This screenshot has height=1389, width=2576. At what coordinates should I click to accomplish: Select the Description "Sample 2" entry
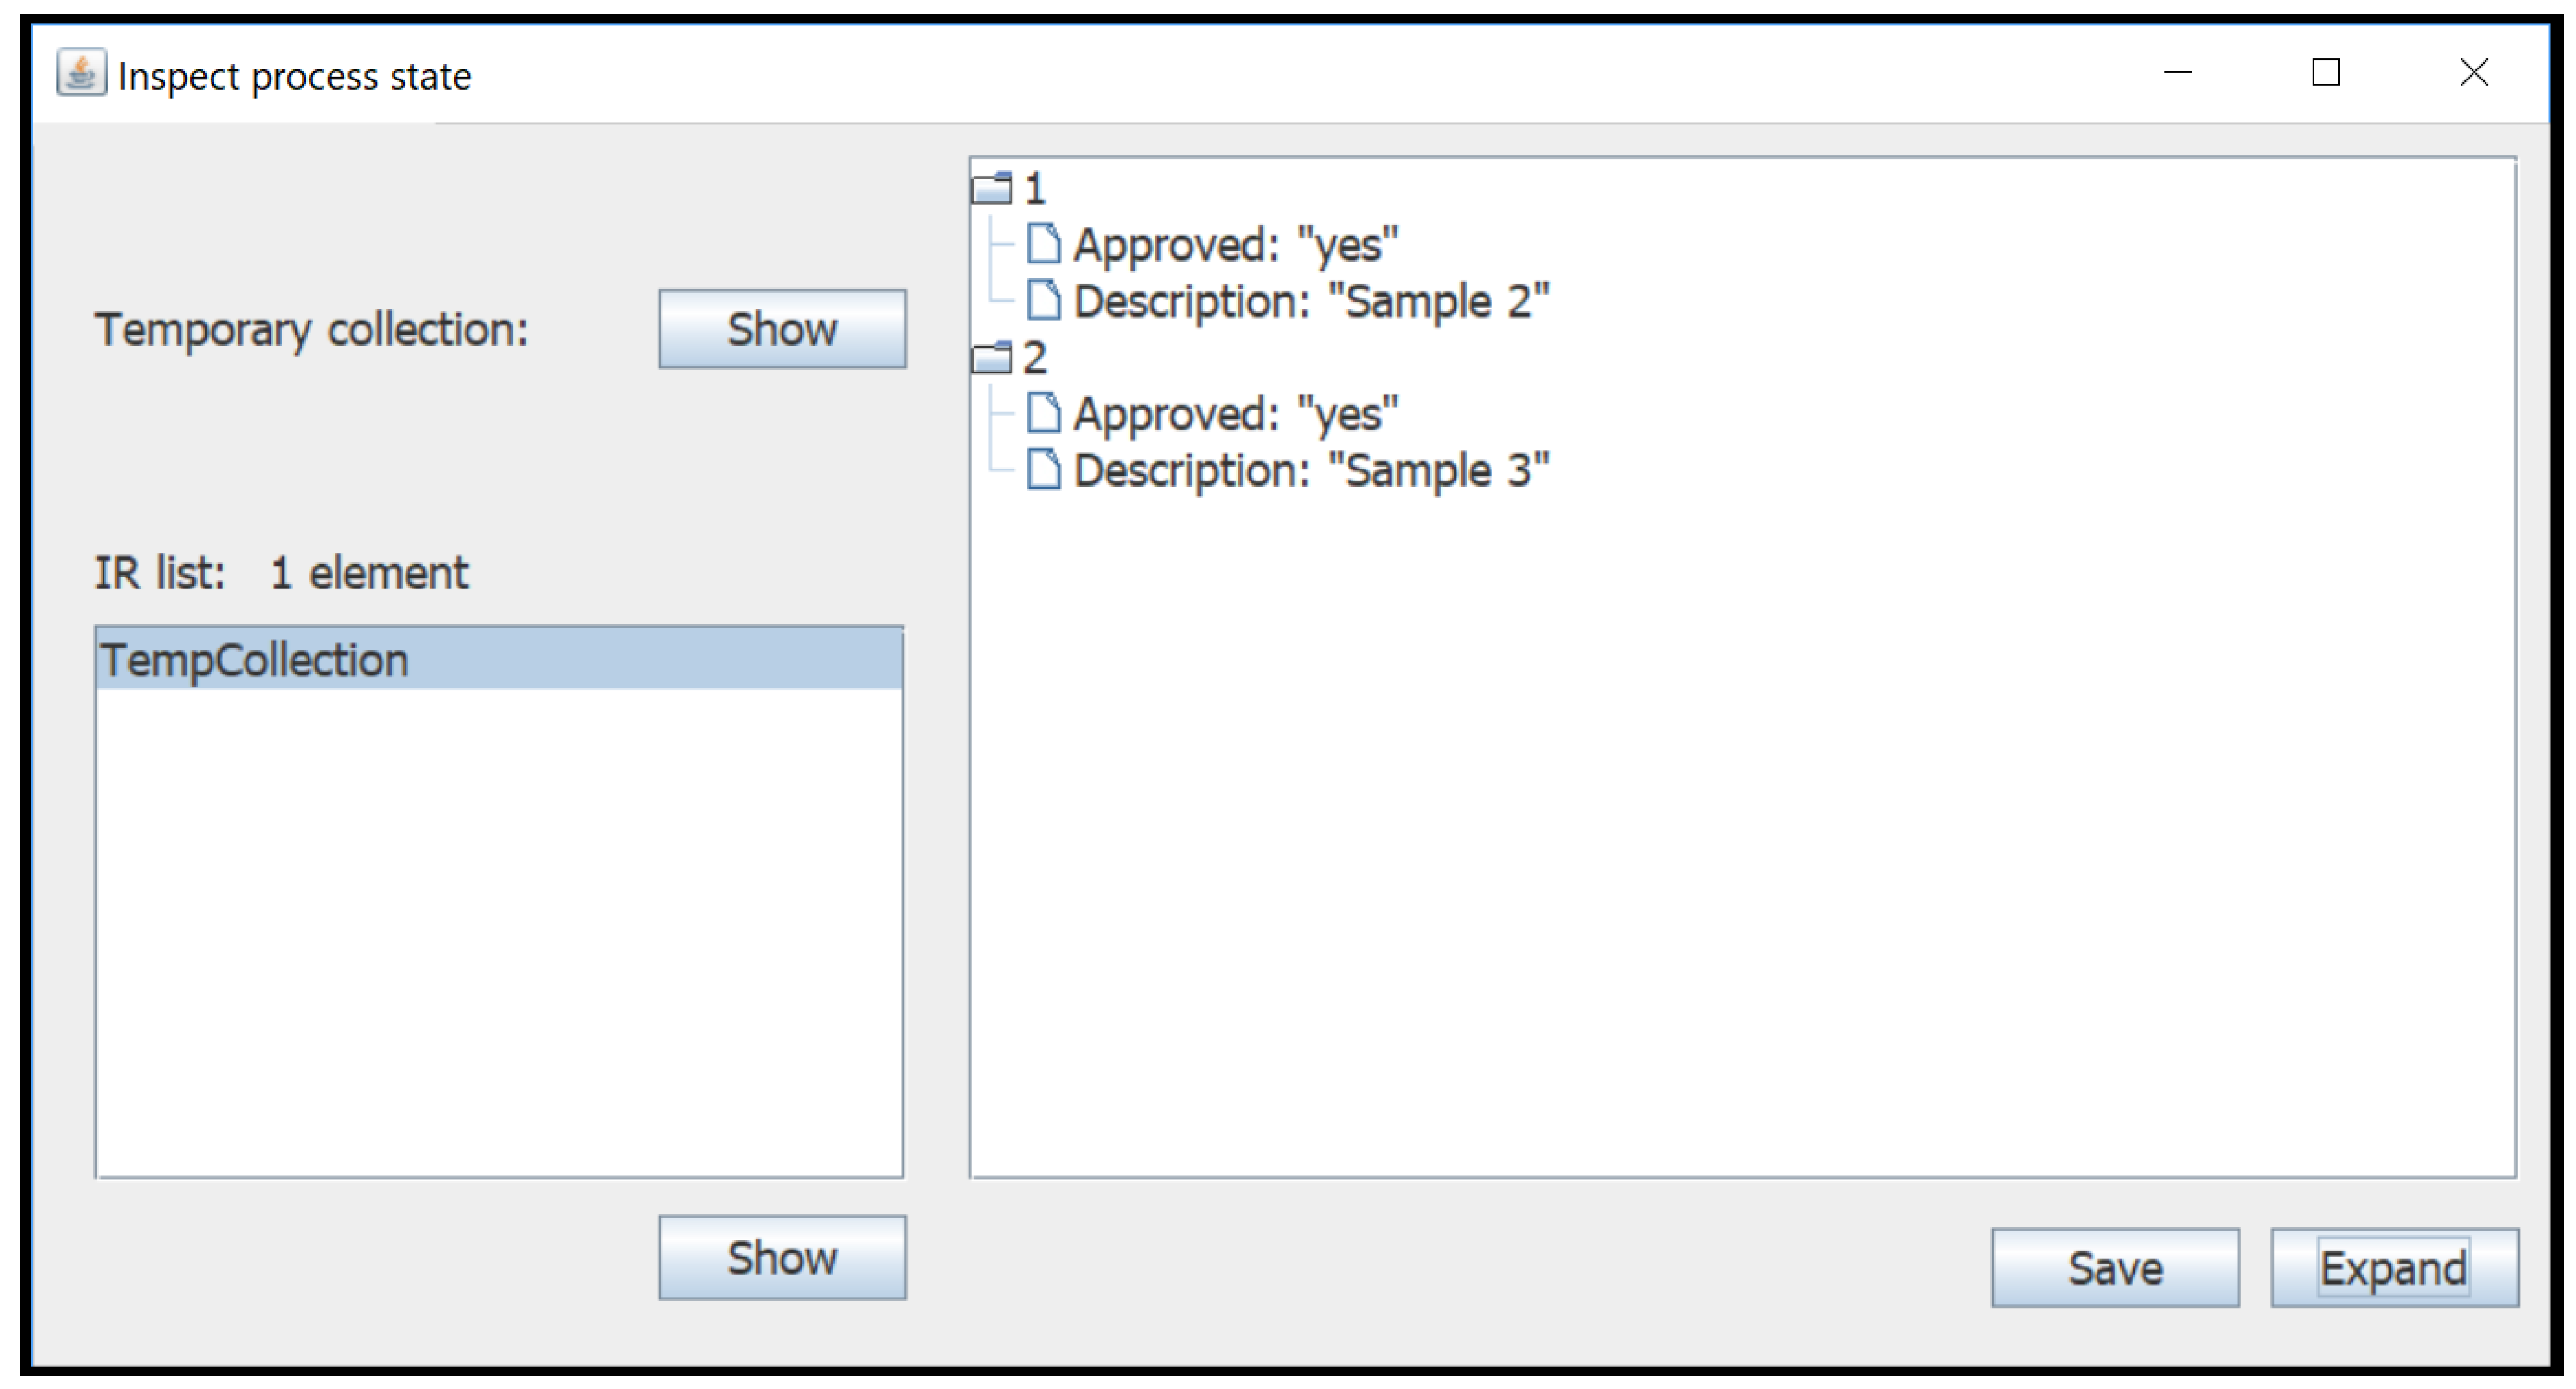pyautogui.click(x=1310, y=301)
